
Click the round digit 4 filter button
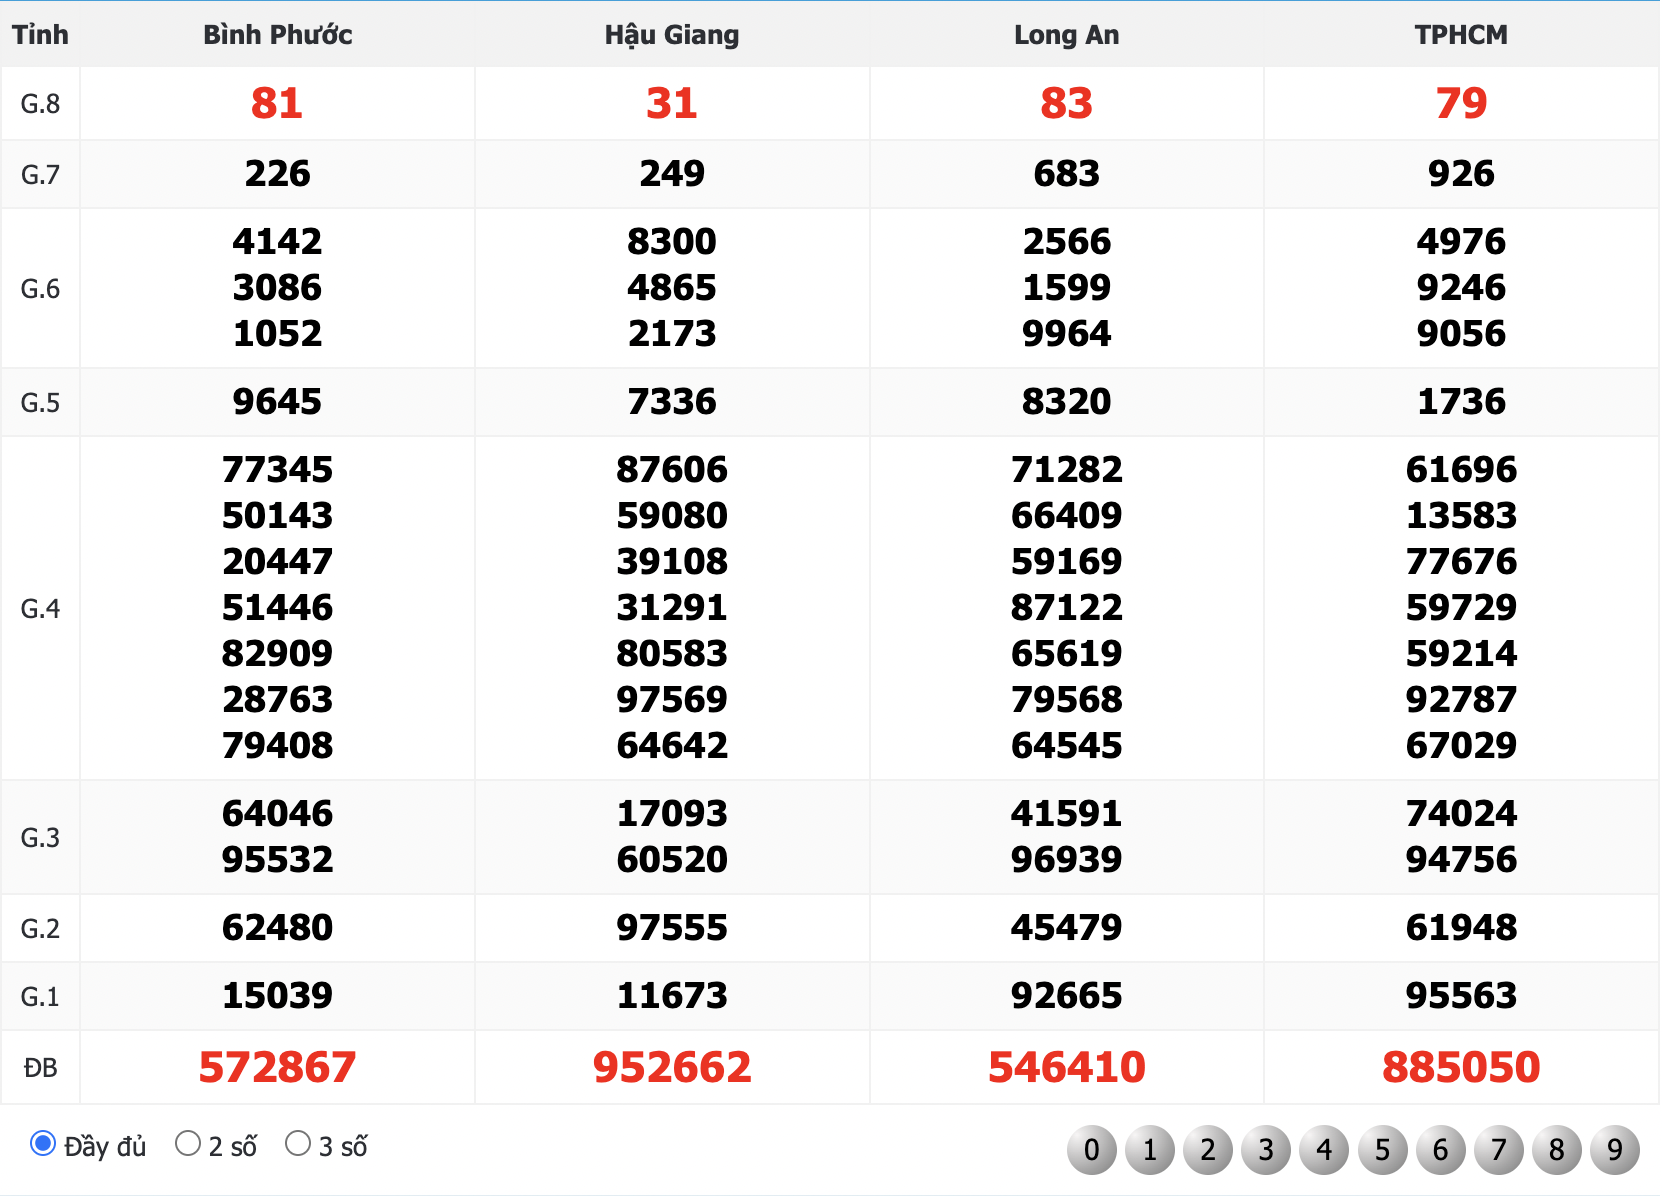tap(1324, 1150)
